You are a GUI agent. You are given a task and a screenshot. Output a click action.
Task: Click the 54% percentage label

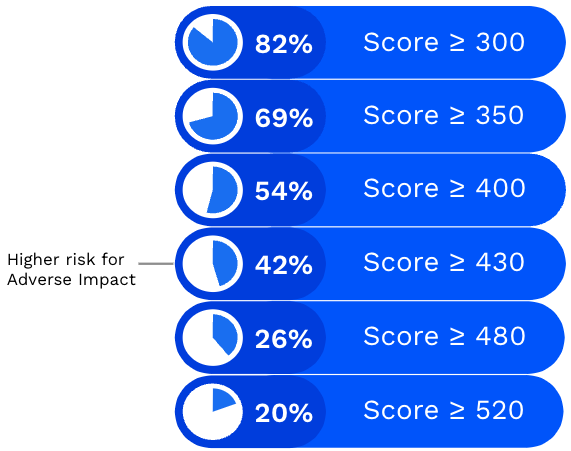pos(284,191)
